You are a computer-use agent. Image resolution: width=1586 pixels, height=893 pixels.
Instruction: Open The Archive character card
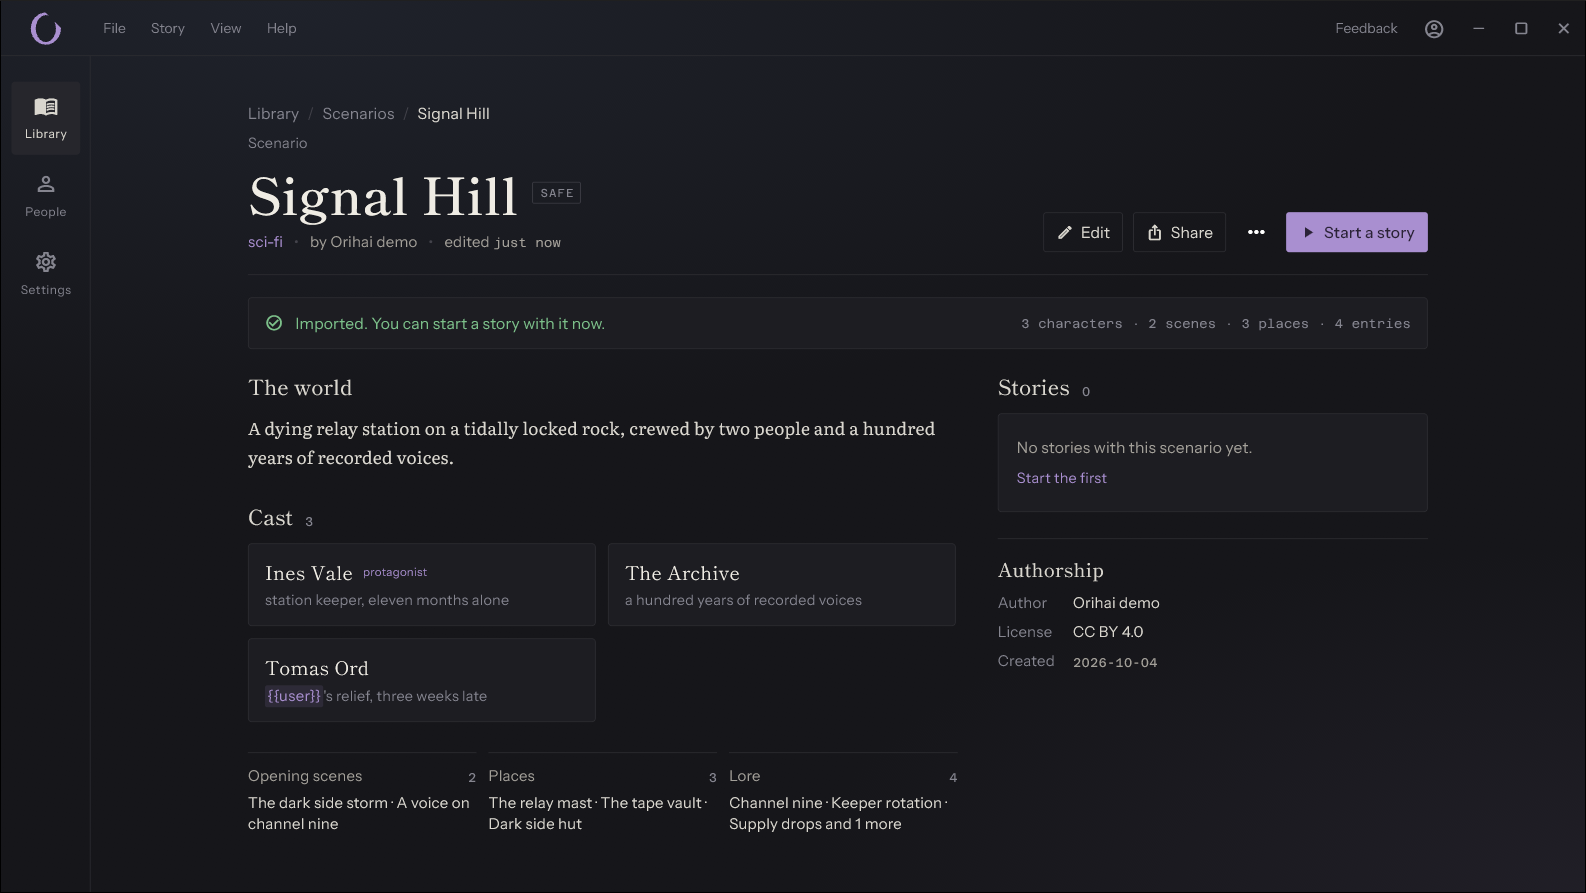pyautogui.click(x=782, y=584)
